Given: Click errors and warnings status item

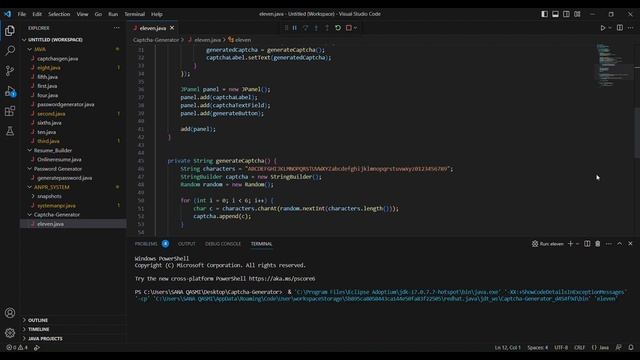Looking at the screenshot, I should [x=17, y=347].
